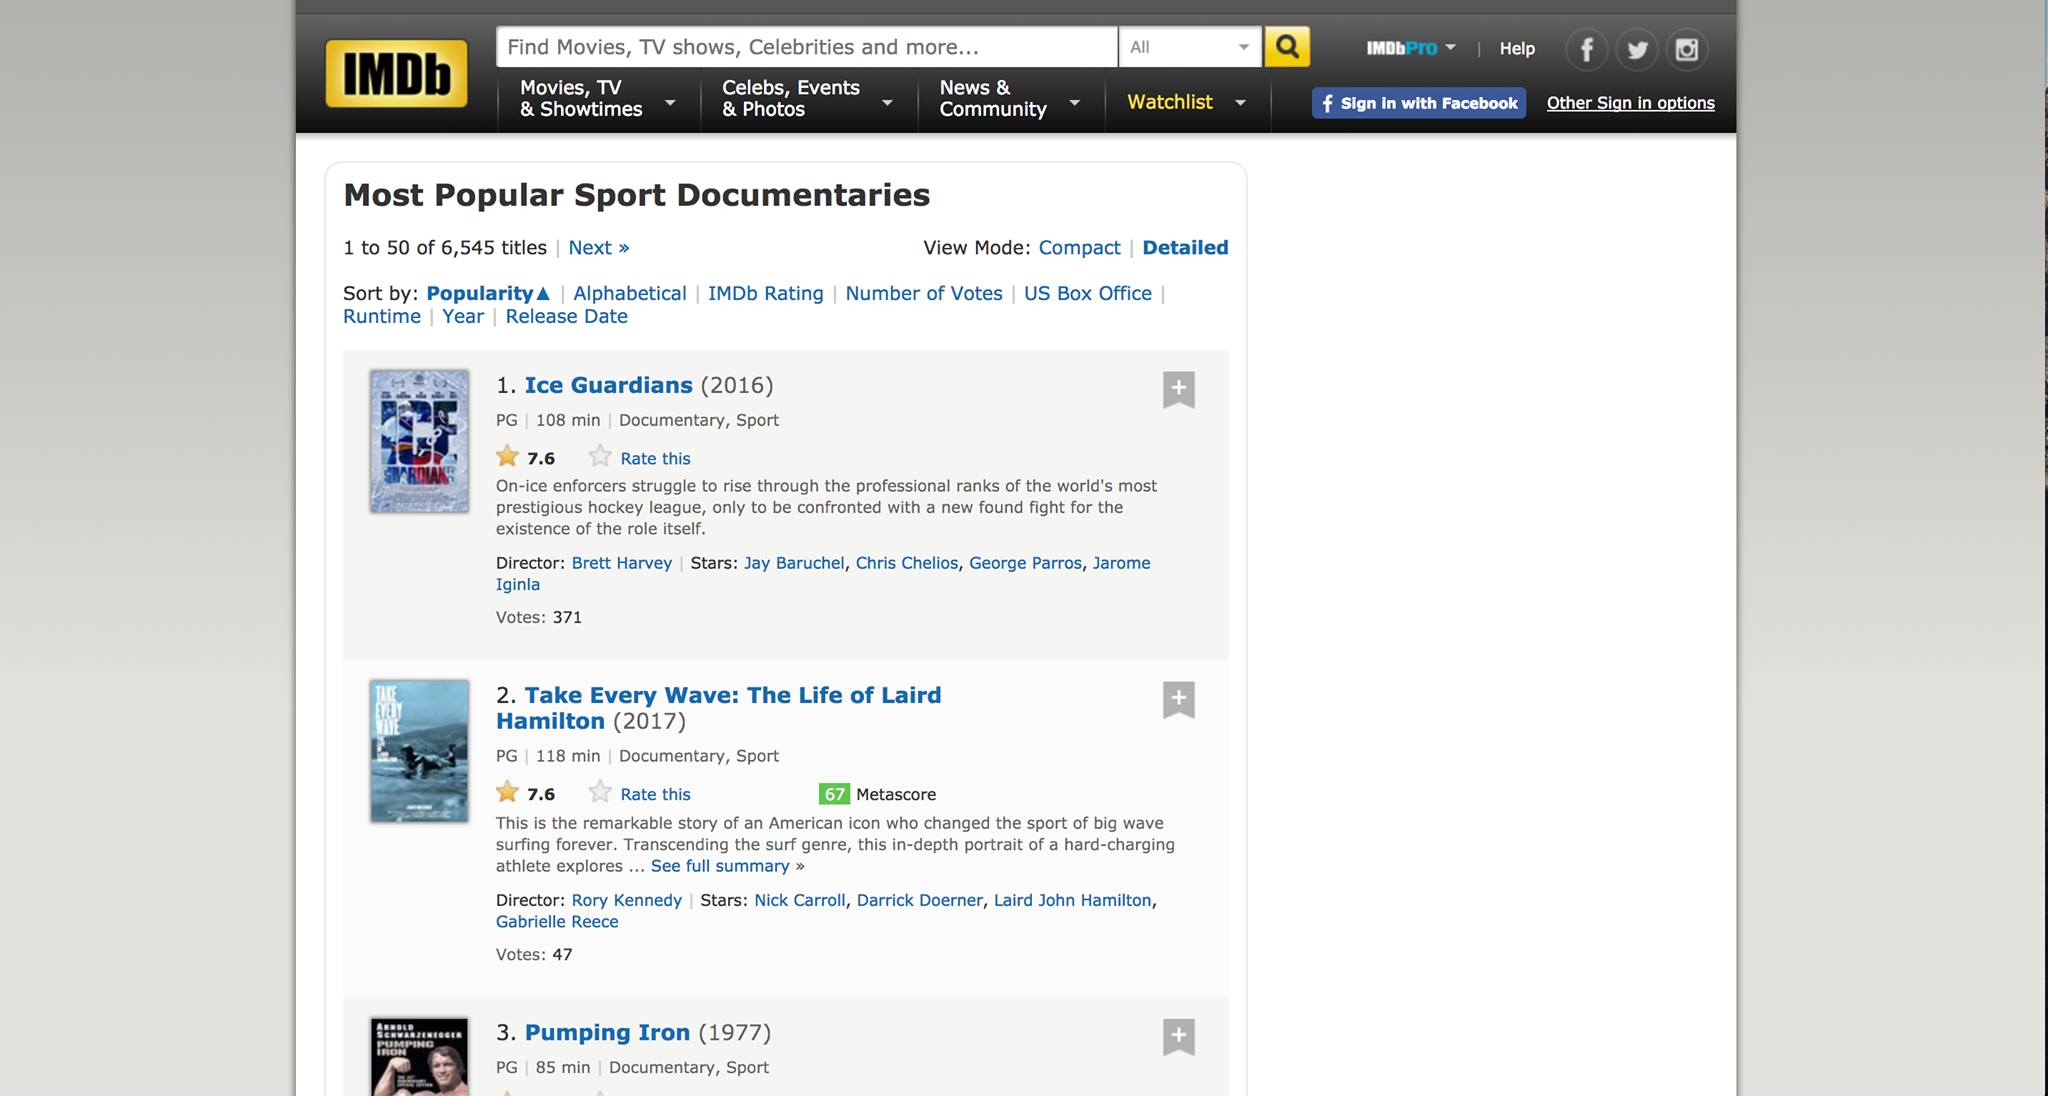Open Nick Carroll's profile link

(800, 900)
